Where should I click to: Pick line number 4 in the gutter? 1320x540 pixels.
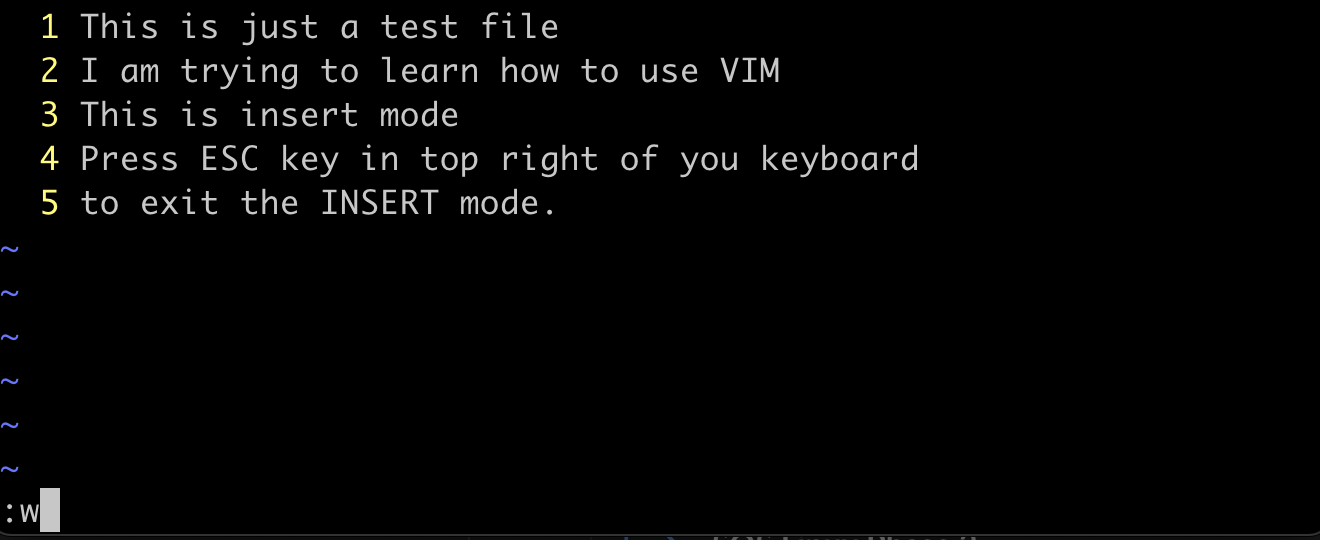click(x=49, y=159)
